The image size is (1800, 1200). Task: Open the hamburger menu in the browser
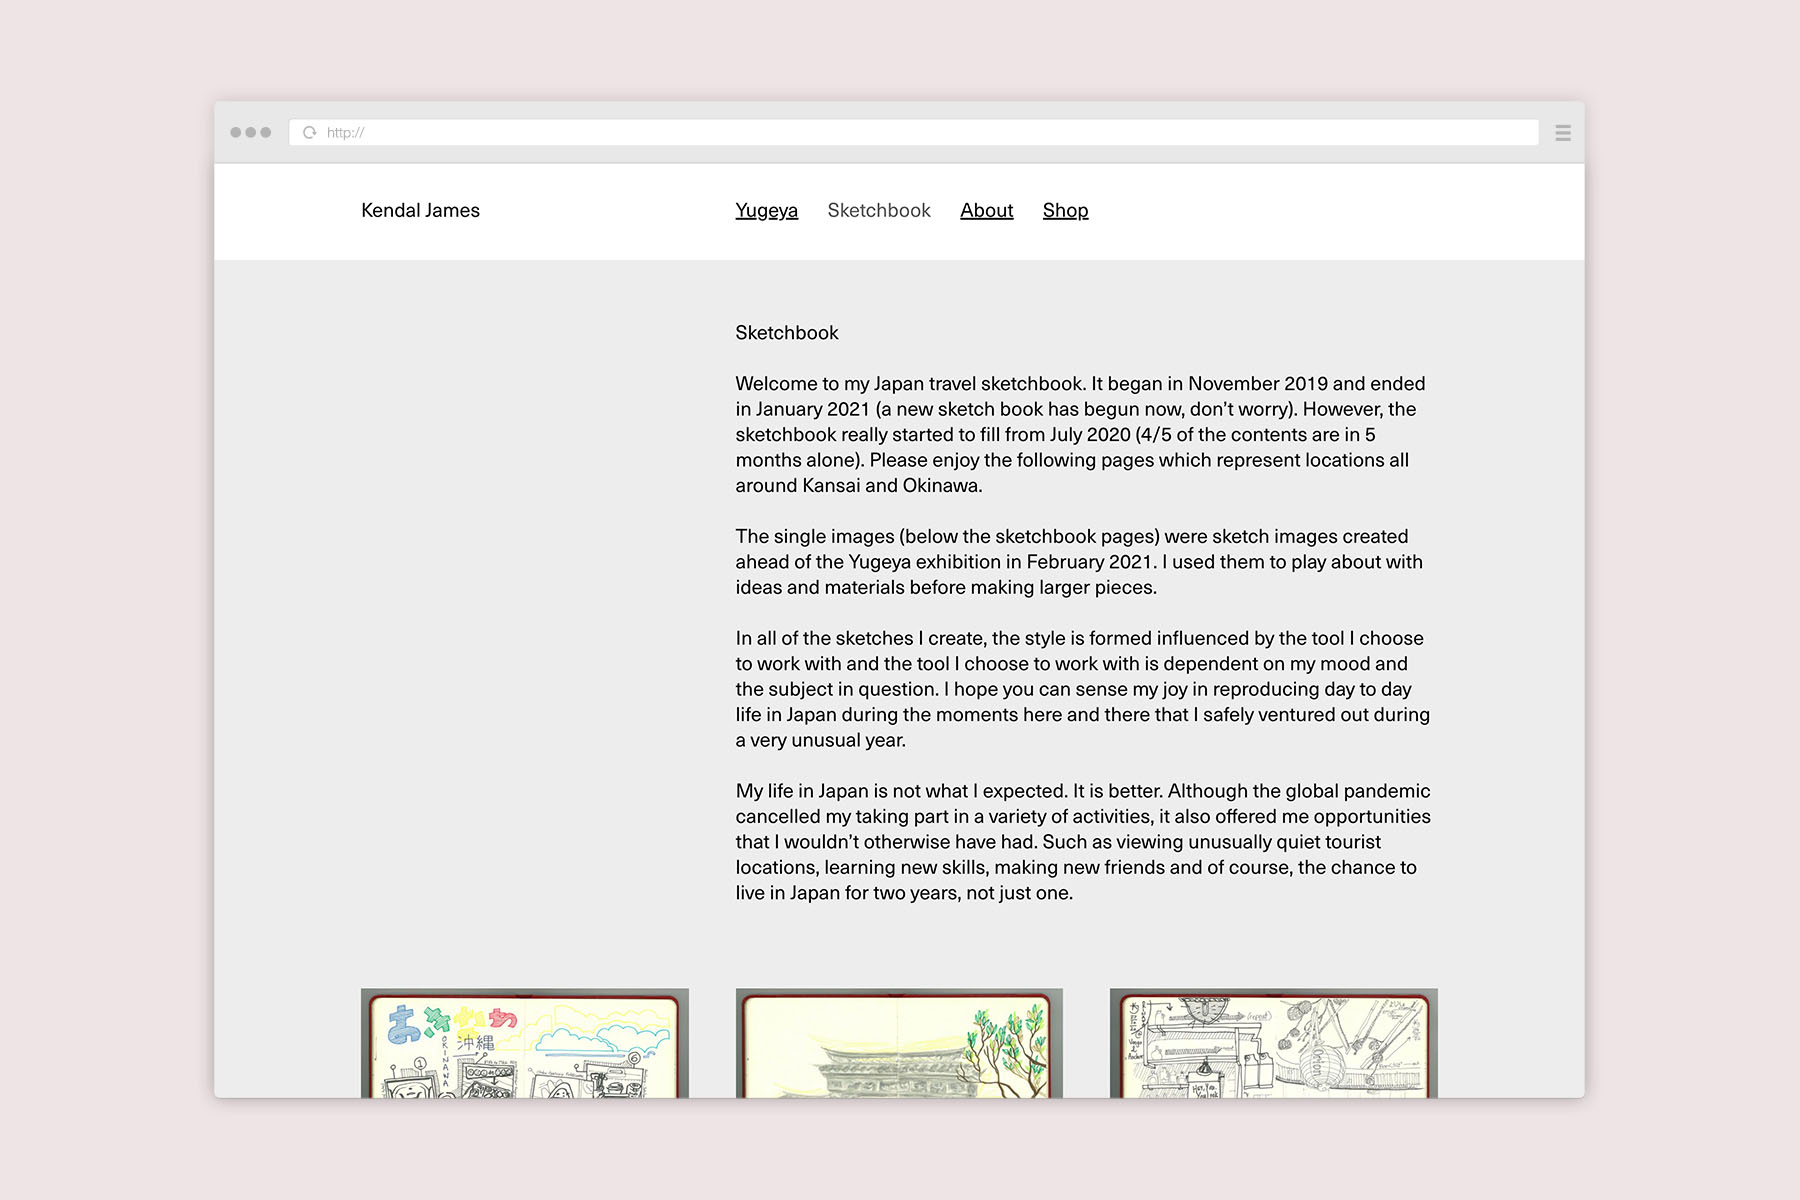click(1563, 133)
